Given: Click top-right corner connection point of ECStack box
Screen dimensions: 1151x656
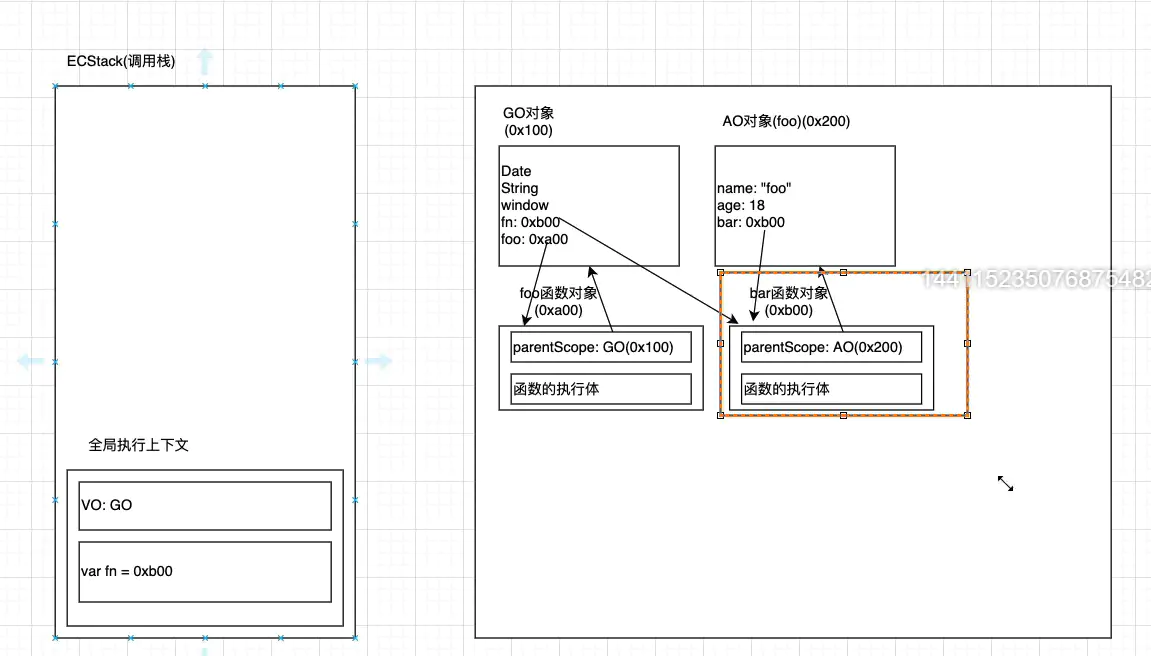Looking at the screenshot, I should tap(355, 87).
